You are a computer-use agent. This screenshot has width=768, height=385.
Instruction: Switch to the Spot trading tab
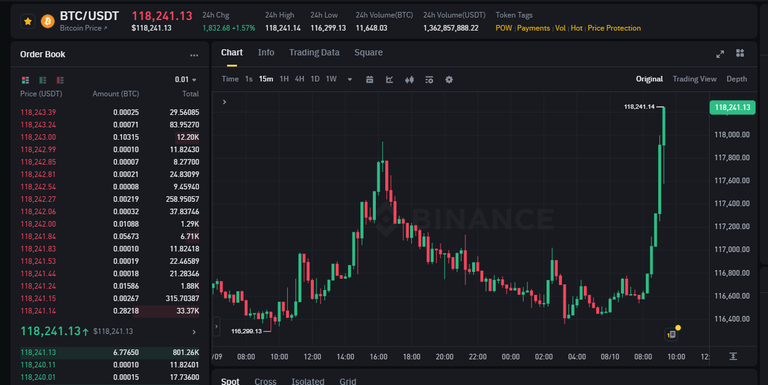[230, 381]
